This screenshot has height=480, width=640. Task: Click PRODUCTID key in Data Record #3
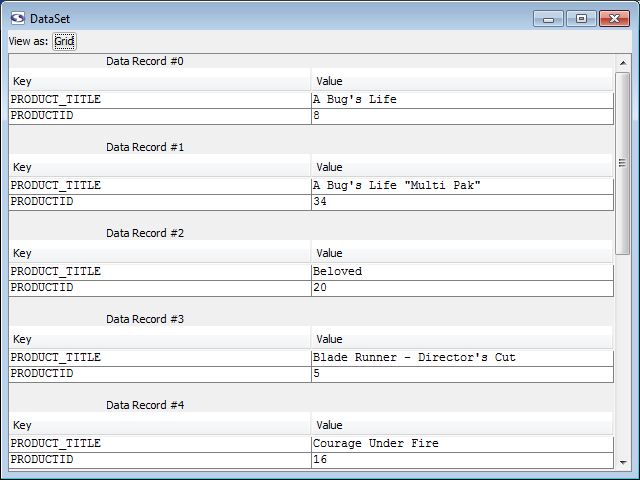coord(160,374)
